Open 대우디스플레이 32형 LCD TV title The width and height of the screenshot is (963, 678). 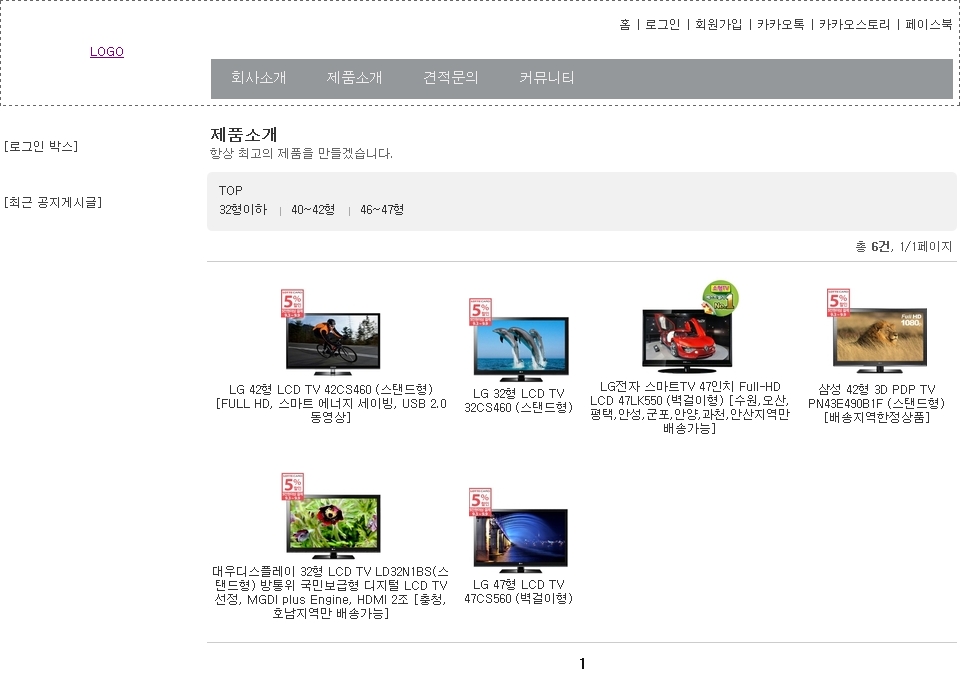coord(330,592)
